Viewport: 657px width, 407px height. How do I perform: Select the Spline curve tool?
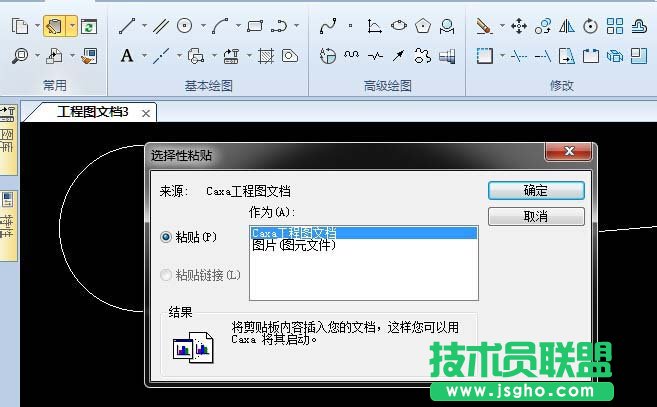pyautogui.click(x=328, y=26)
